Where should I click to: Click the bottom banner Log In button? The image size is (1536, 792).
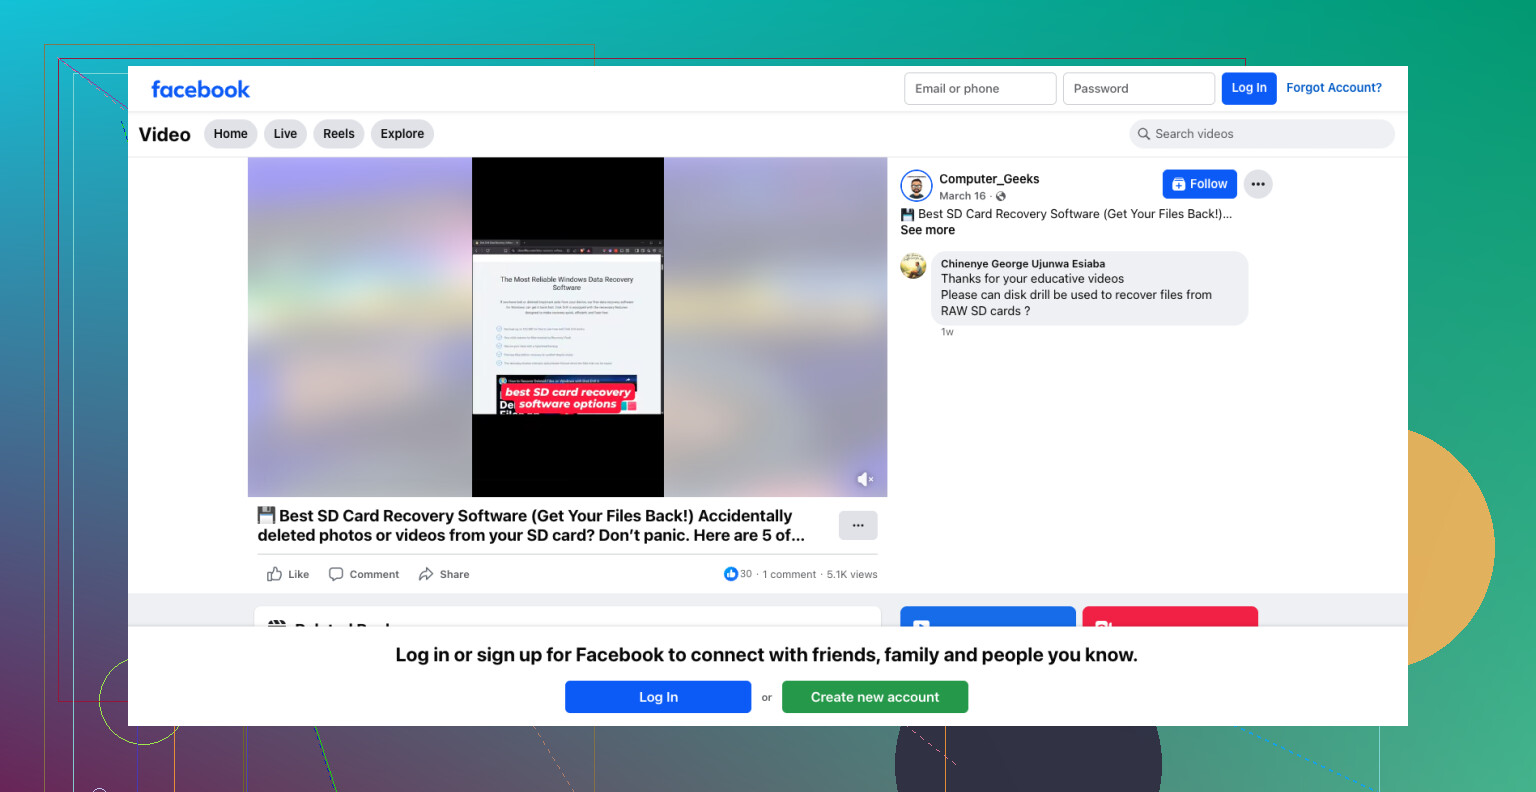tap(658, 697)
